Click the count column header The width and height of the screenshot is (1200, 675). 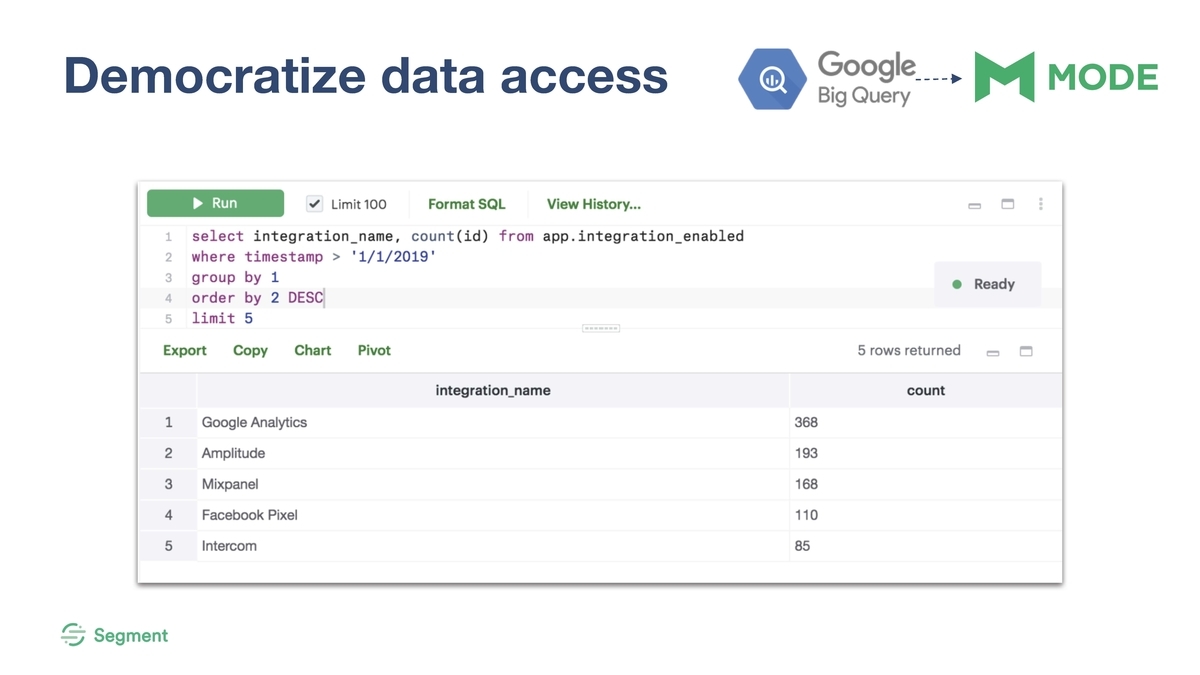[x=926, y=390]
